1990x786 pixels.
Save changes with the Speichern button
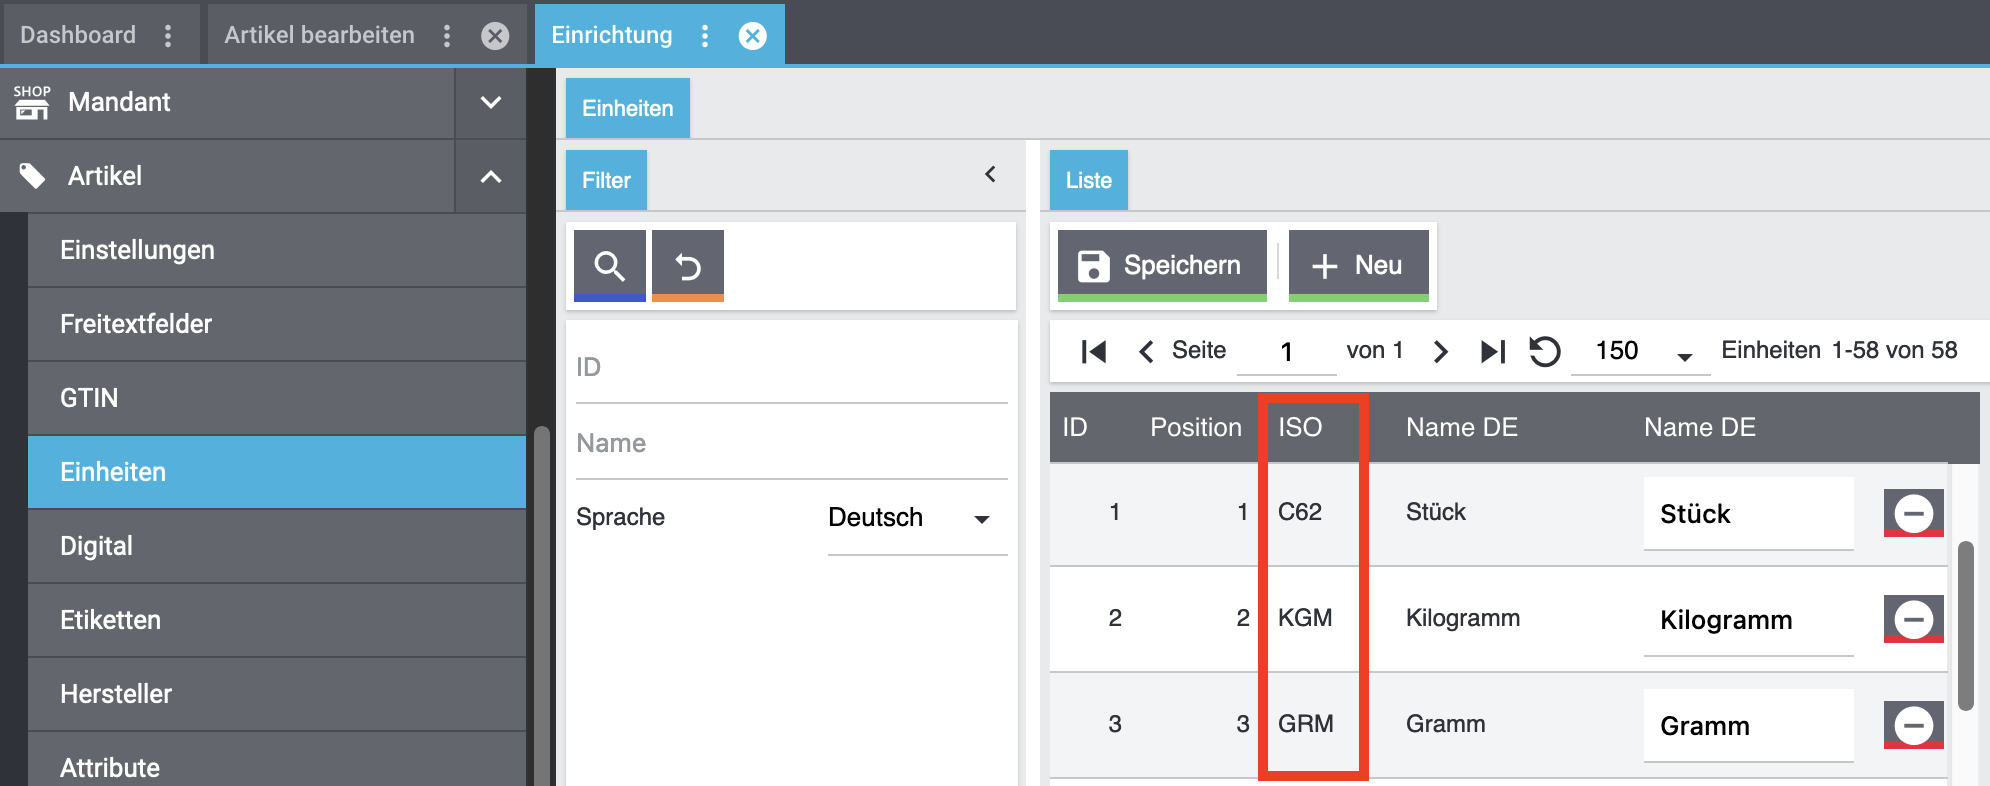pyautogui.click(x=1161, y=265)
